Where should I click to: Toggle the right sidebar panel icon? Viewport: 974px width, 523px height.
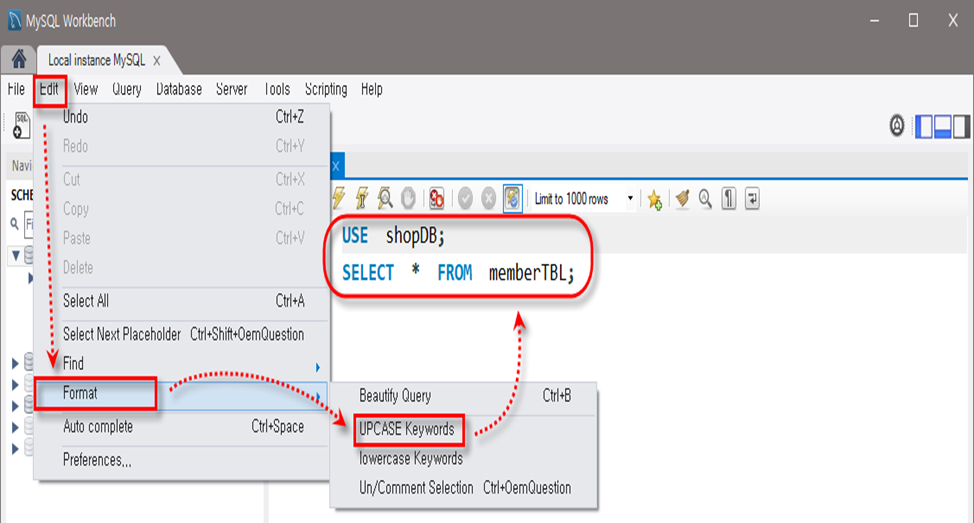(x=960, y=126)
